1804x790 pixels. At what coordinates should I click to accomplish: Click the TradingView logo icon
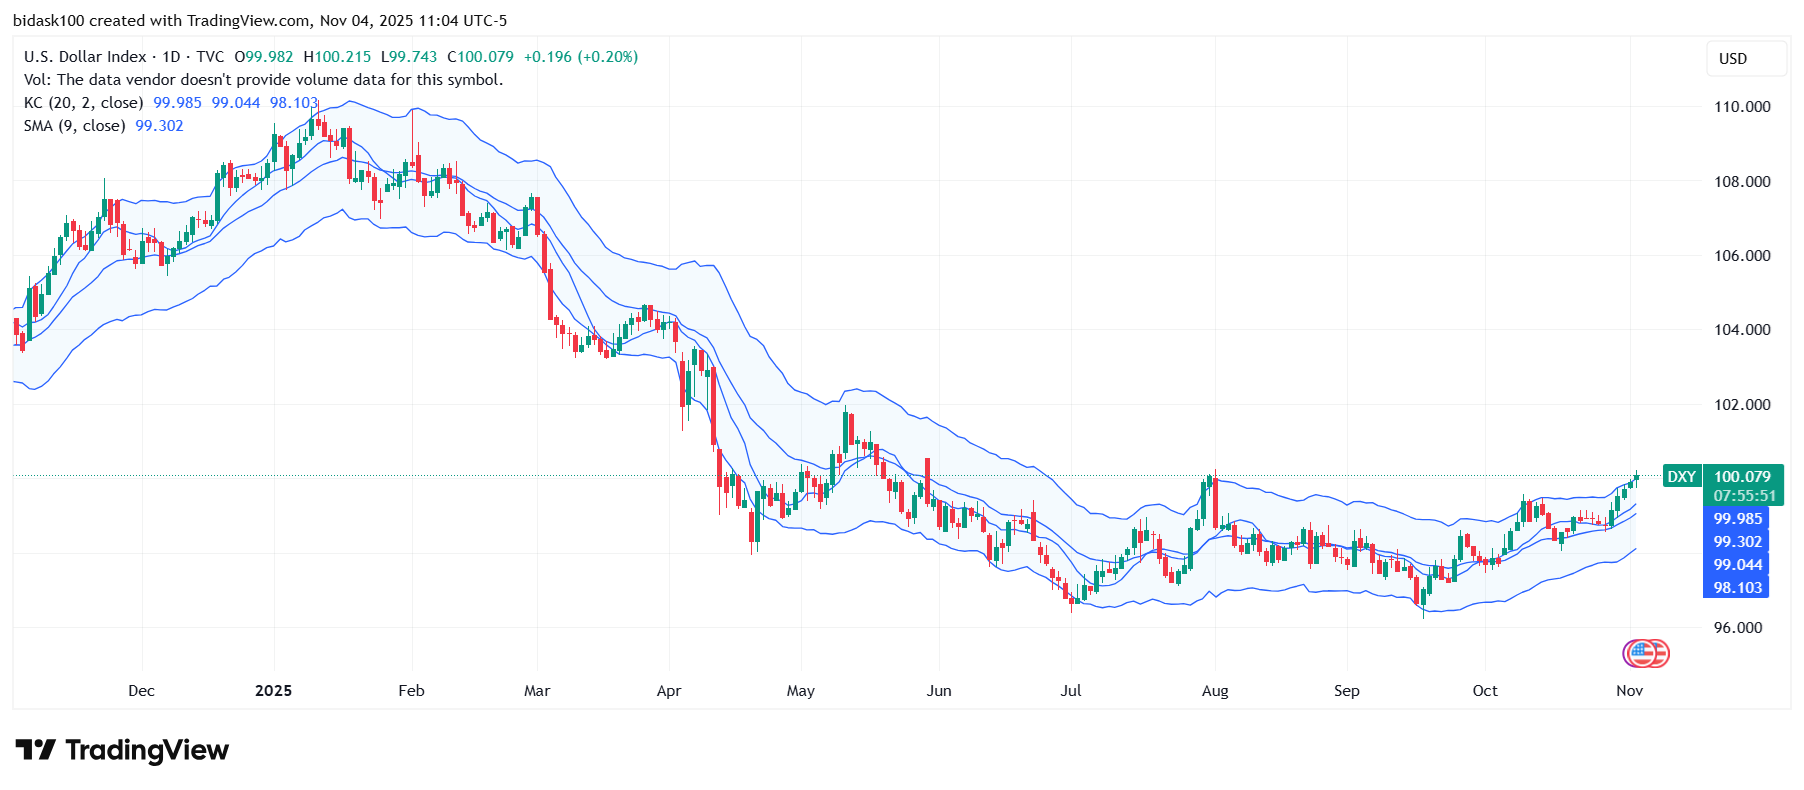pos(35,750)
